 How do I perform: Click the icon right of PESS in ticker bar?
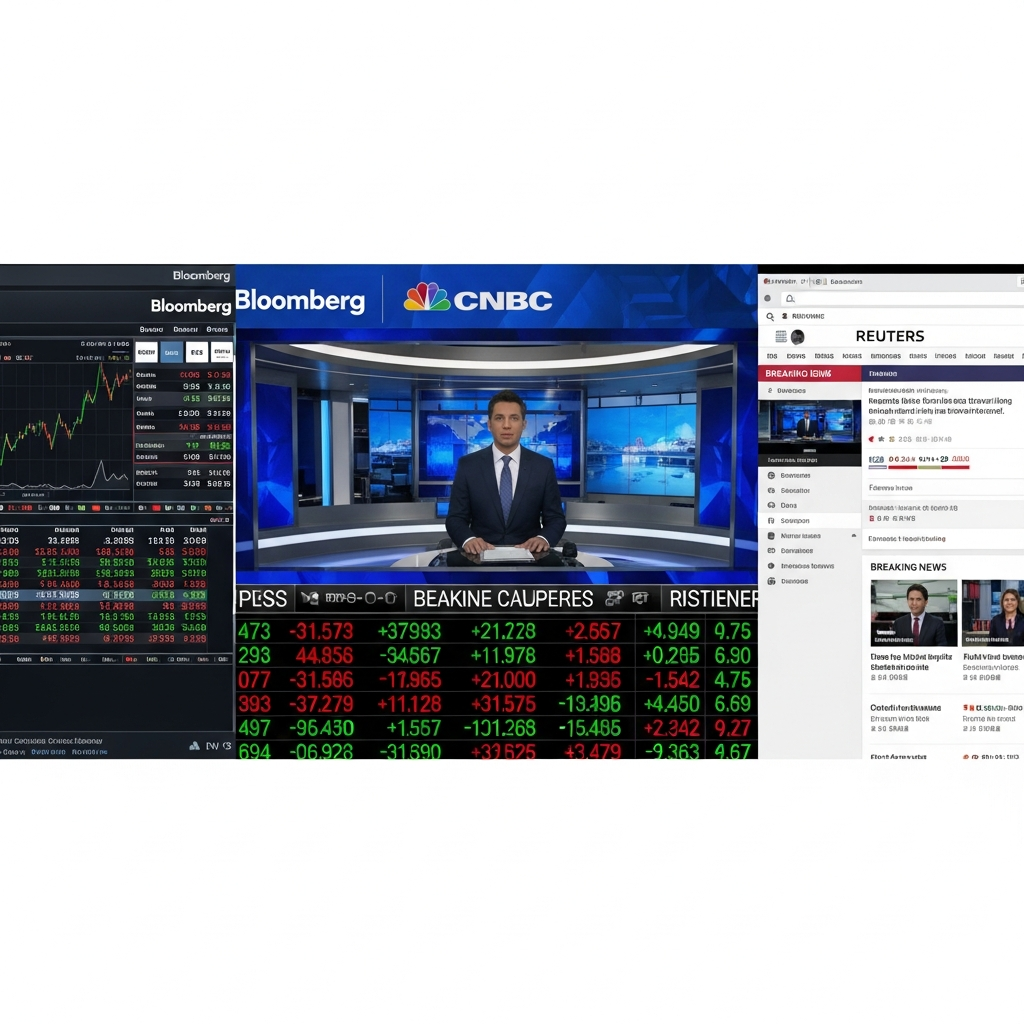(310, 599)
